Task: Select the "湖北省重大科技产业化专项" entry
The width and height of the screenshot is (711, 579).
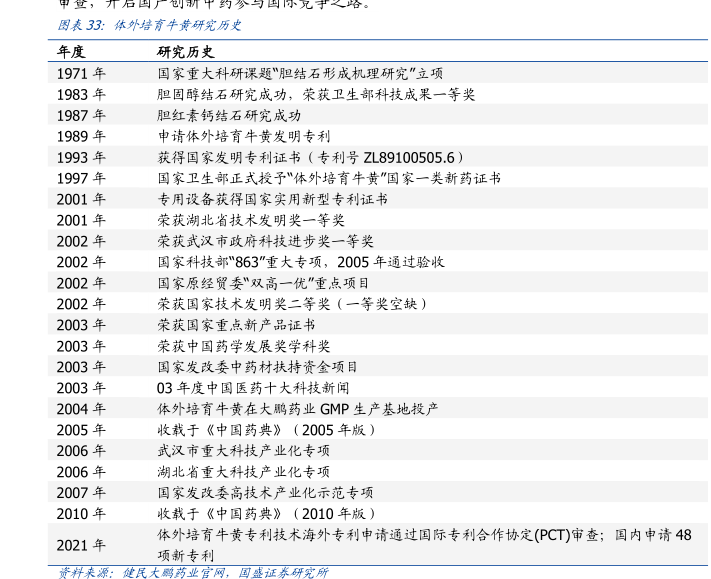Action: 244,472
